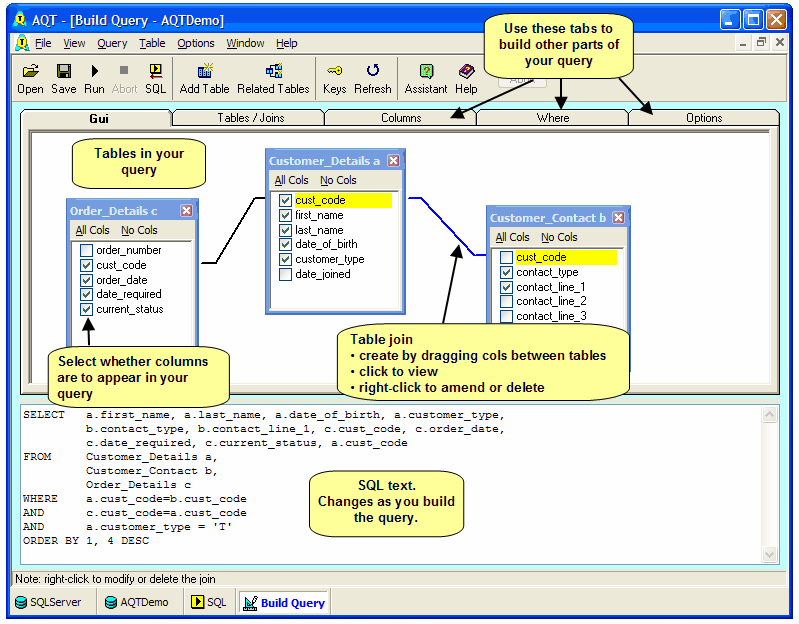799x624 pixels.
Task: Switch to the Columns tab
Action: 401,118
